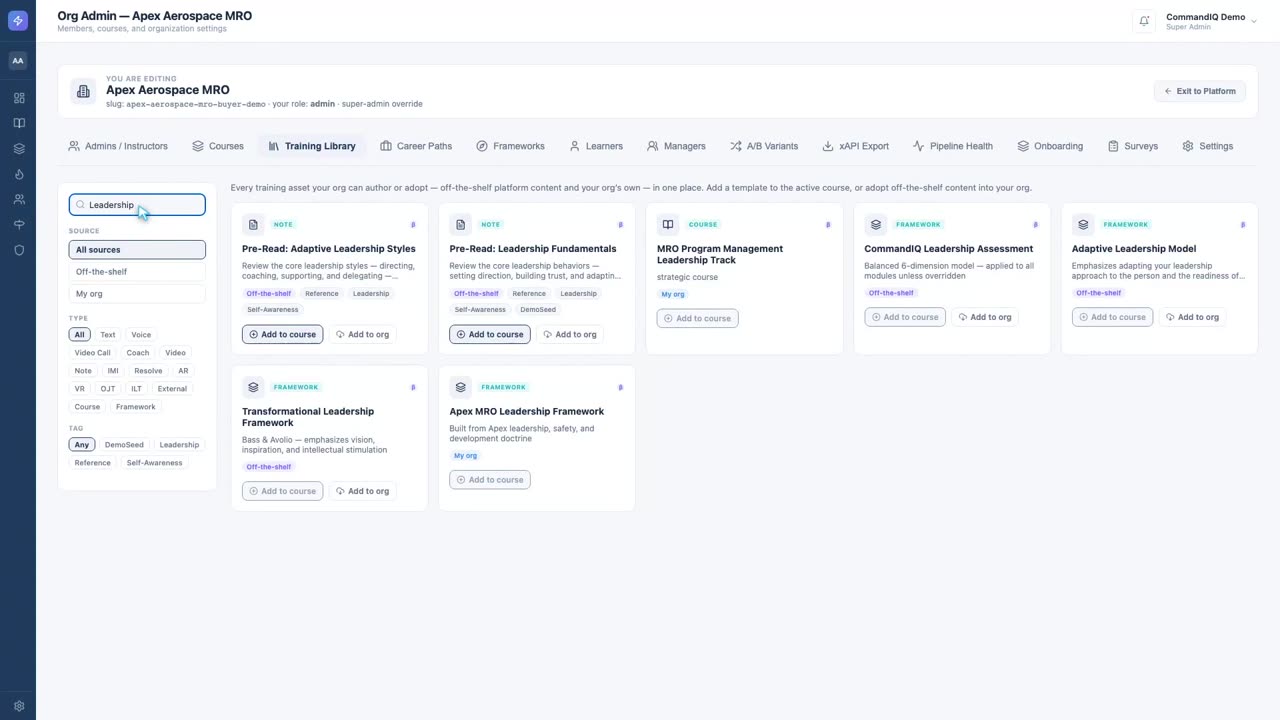The image size is (1280, 720).
Task: Focus the Leadership search field
Action: coord(137,205)
